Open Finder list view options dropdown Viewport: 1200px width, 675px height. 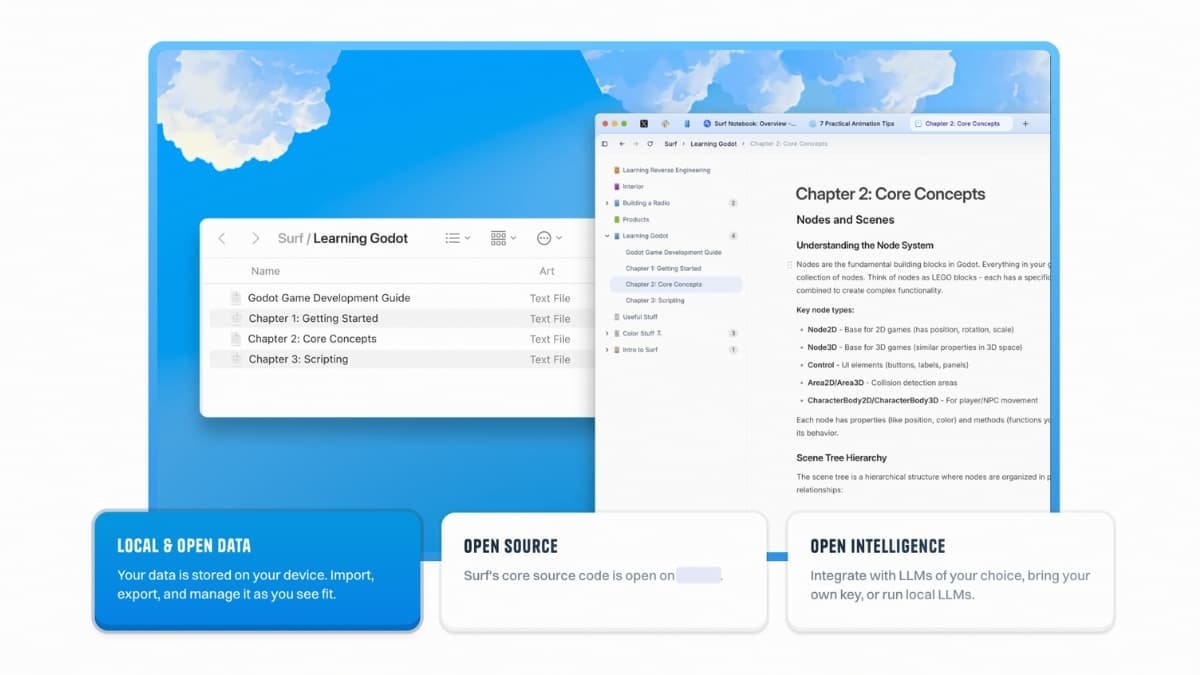pyautogui.click(x=458, y=238)
